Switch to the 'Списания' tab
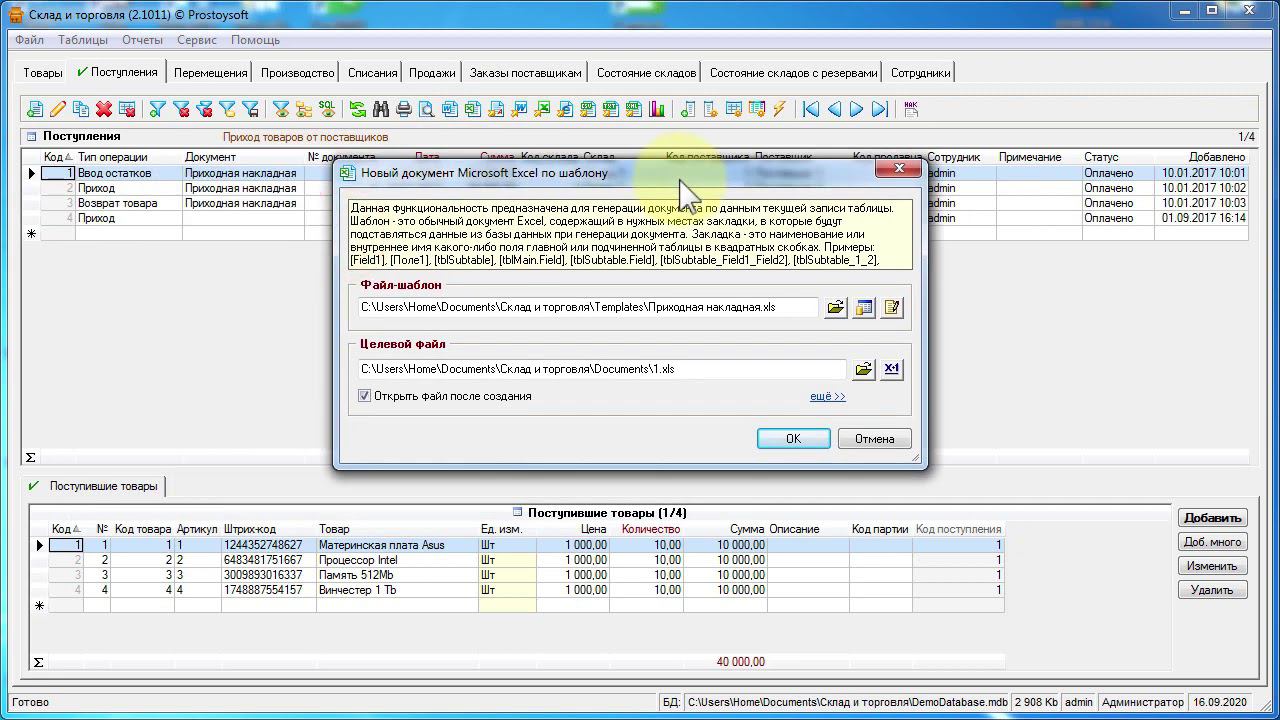 pyautogui.click(x=372, y=73)
